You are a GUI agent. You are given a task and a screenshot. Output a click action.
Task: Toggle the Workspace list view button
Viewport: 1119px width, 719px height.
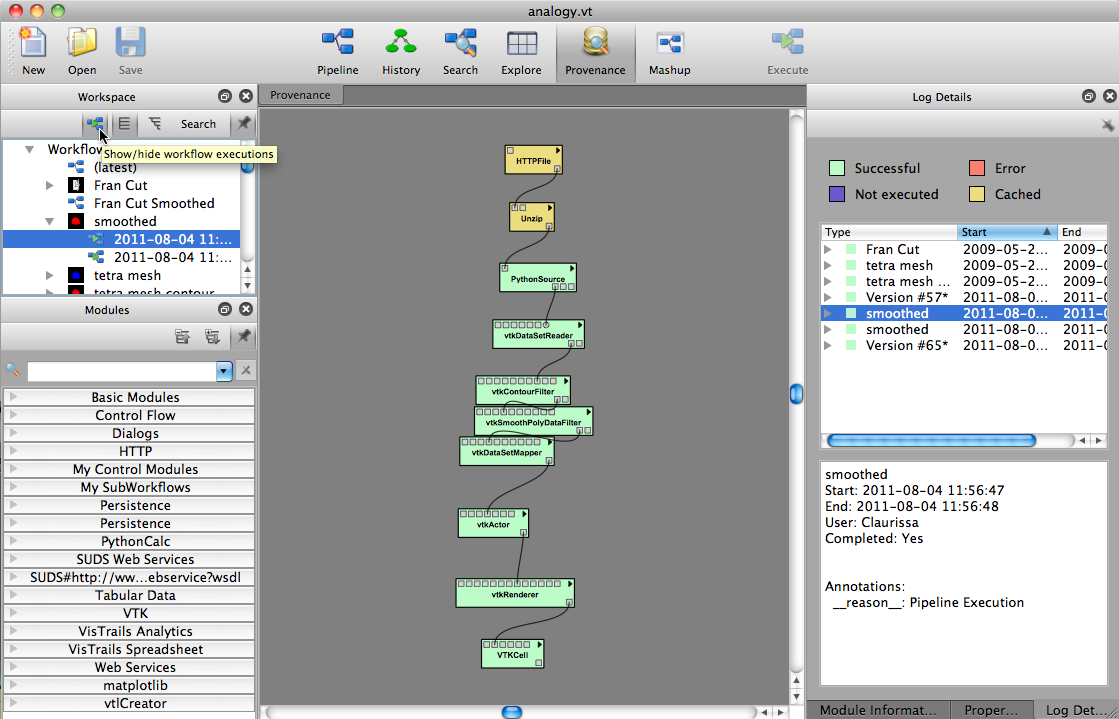click(124, 124)
